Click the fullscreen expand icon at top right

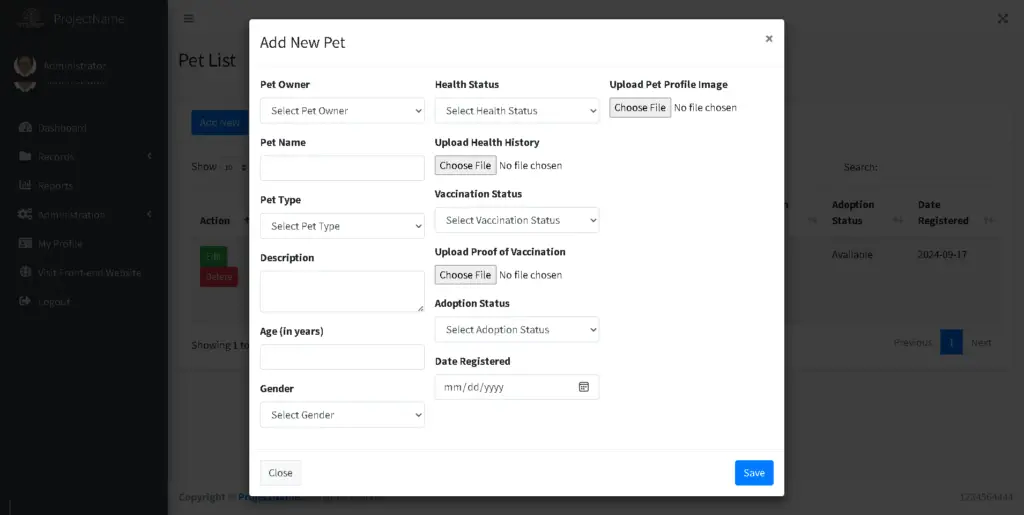tap(1002, 18)
